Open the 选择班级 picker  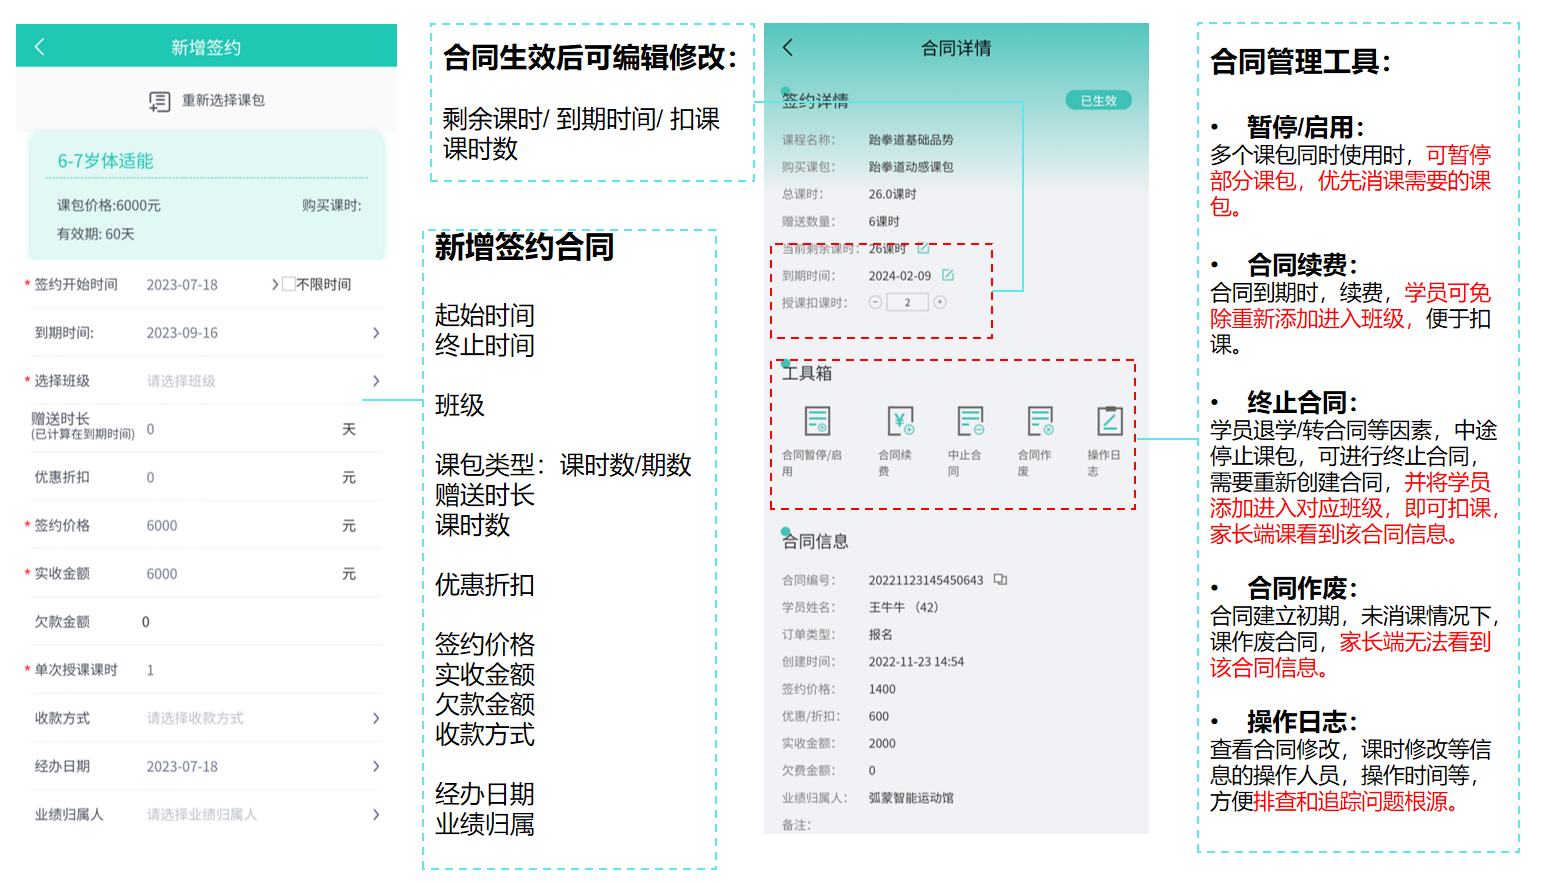tap(260, 381)
